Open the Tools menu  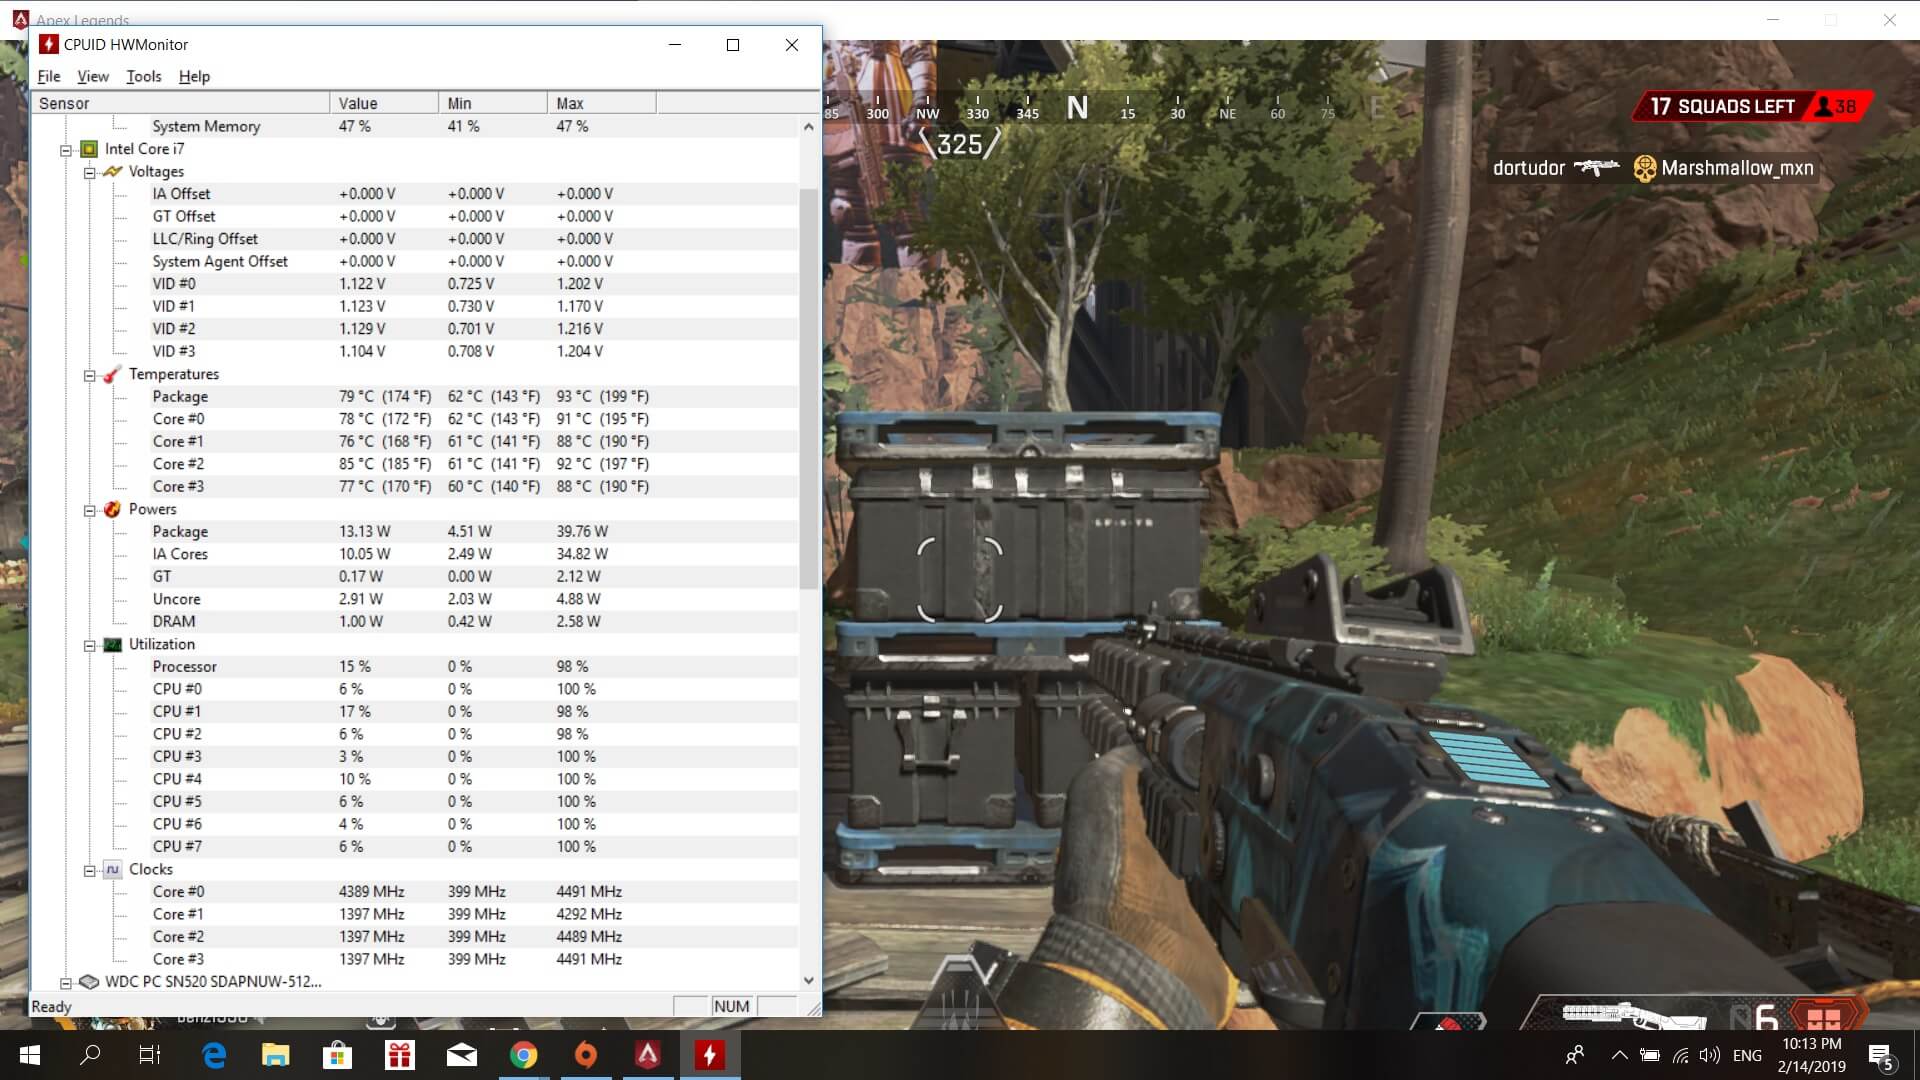pos(144,76)
